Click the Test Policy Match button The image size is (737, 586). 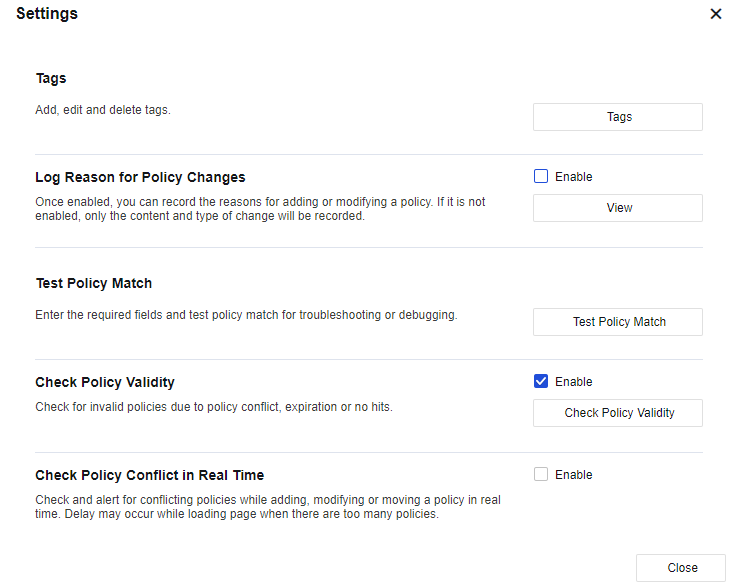pos(617,322)
